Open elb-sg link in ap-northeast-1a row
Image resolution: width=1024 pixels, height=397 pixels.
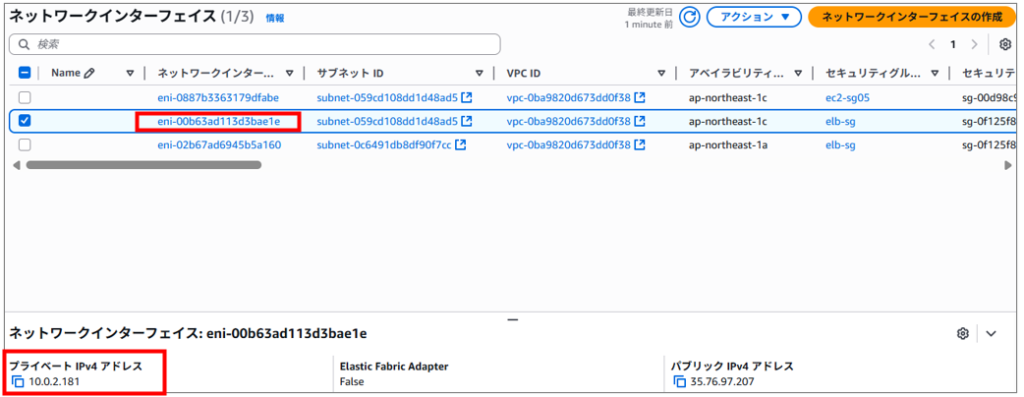(840, 145)
